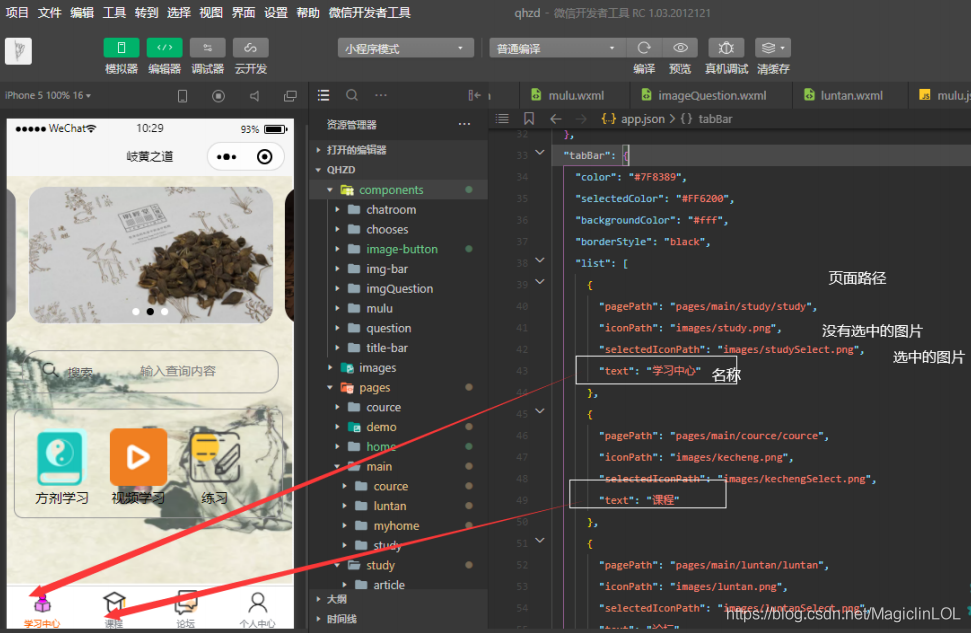Open the 工具 menu in the menu bar

[114, 13]
